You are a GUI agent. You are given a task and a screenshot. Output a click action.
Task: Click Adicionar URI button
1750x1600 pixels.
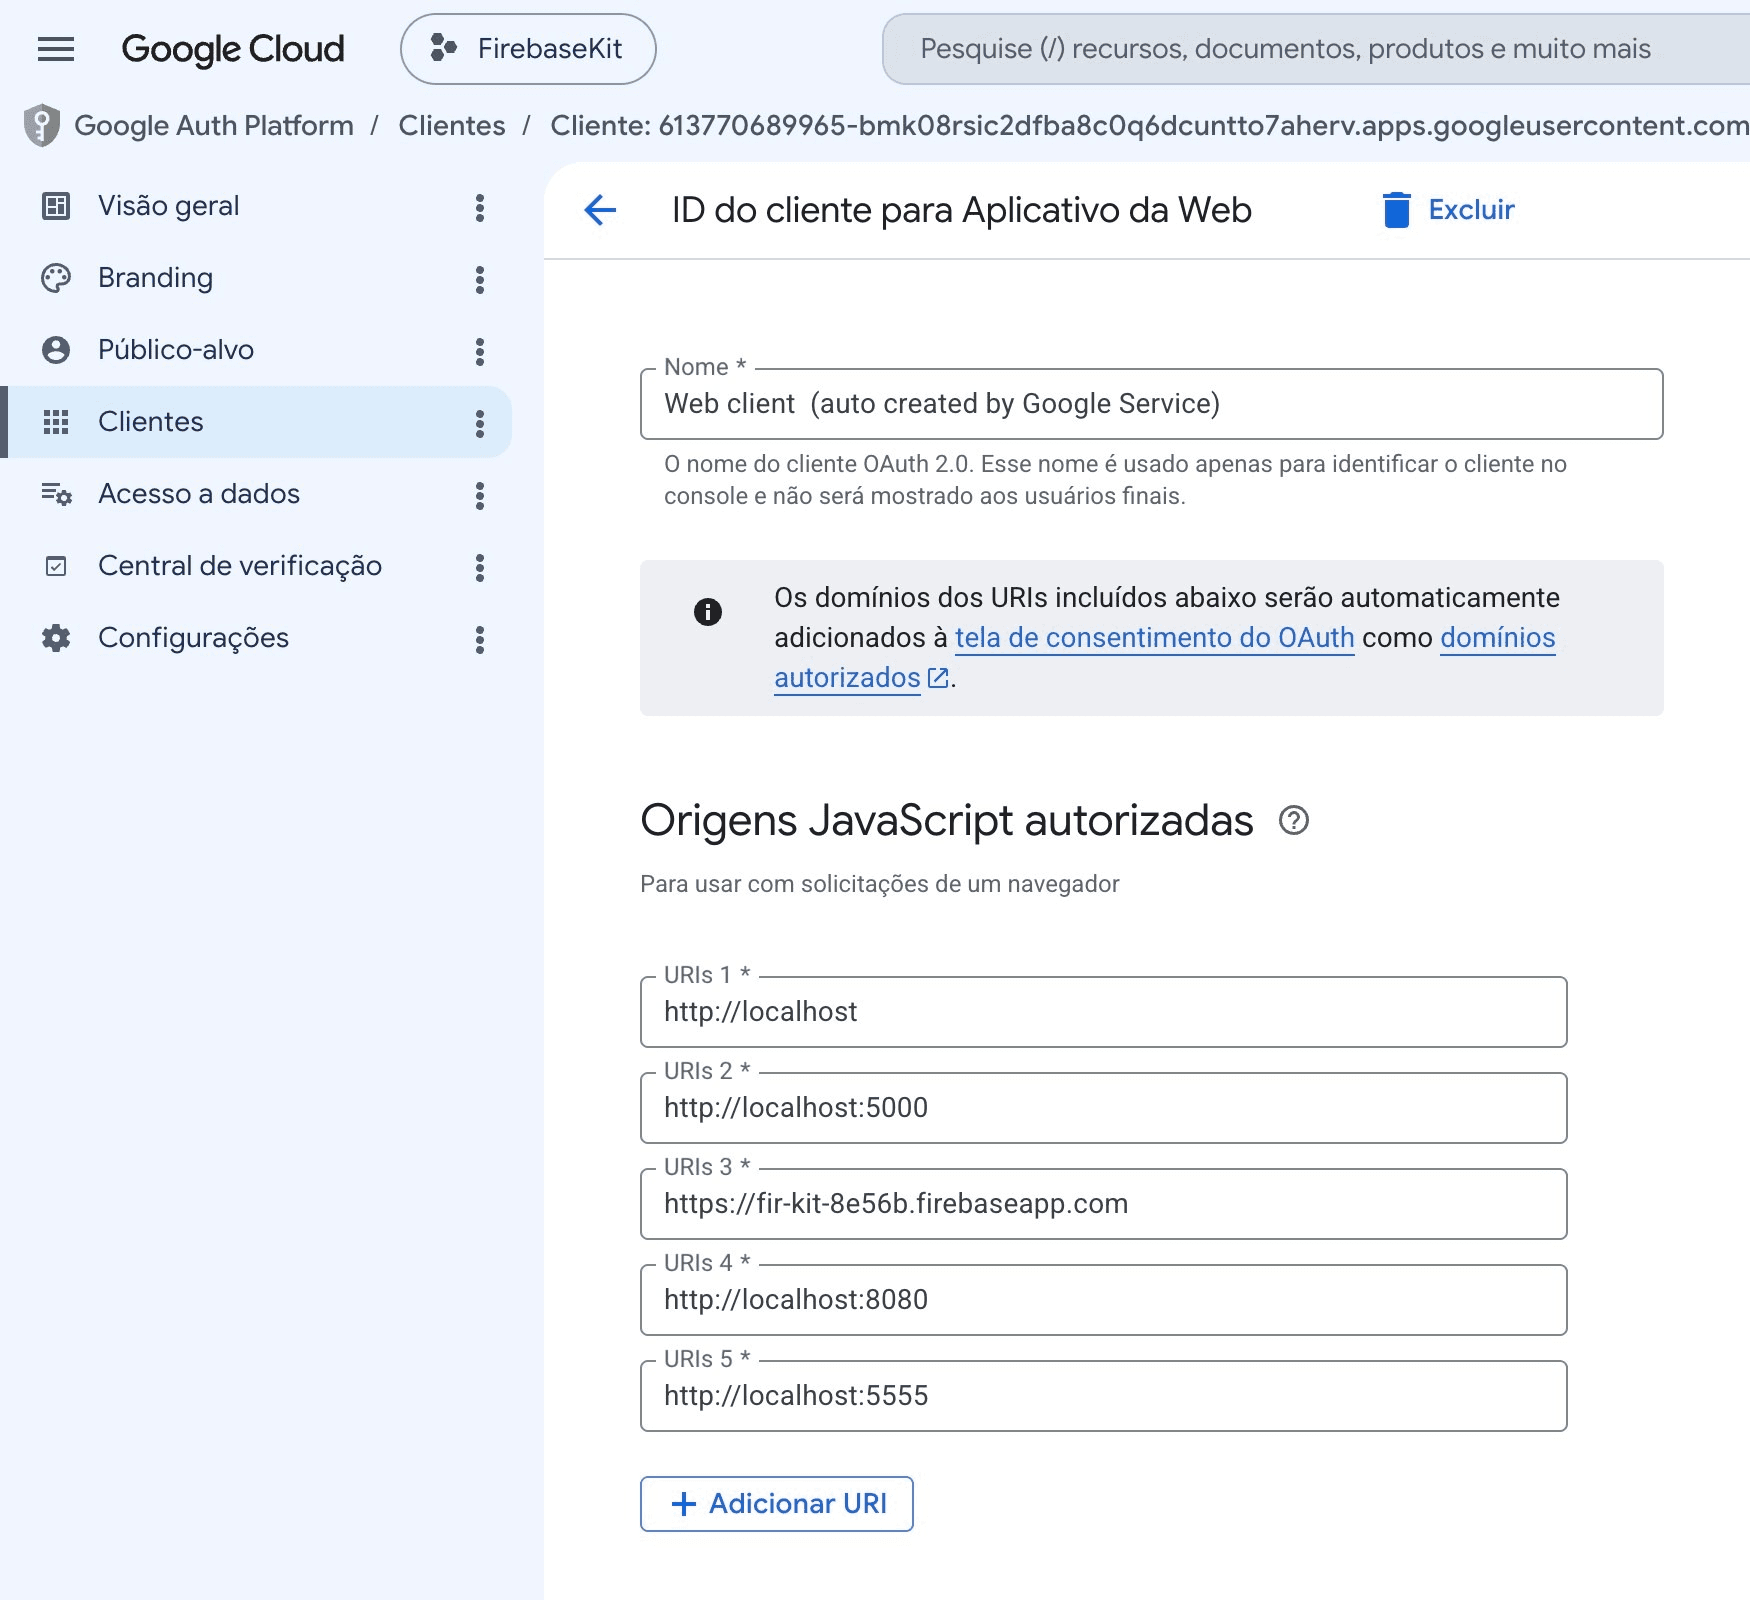click(x=777, y=1504)
